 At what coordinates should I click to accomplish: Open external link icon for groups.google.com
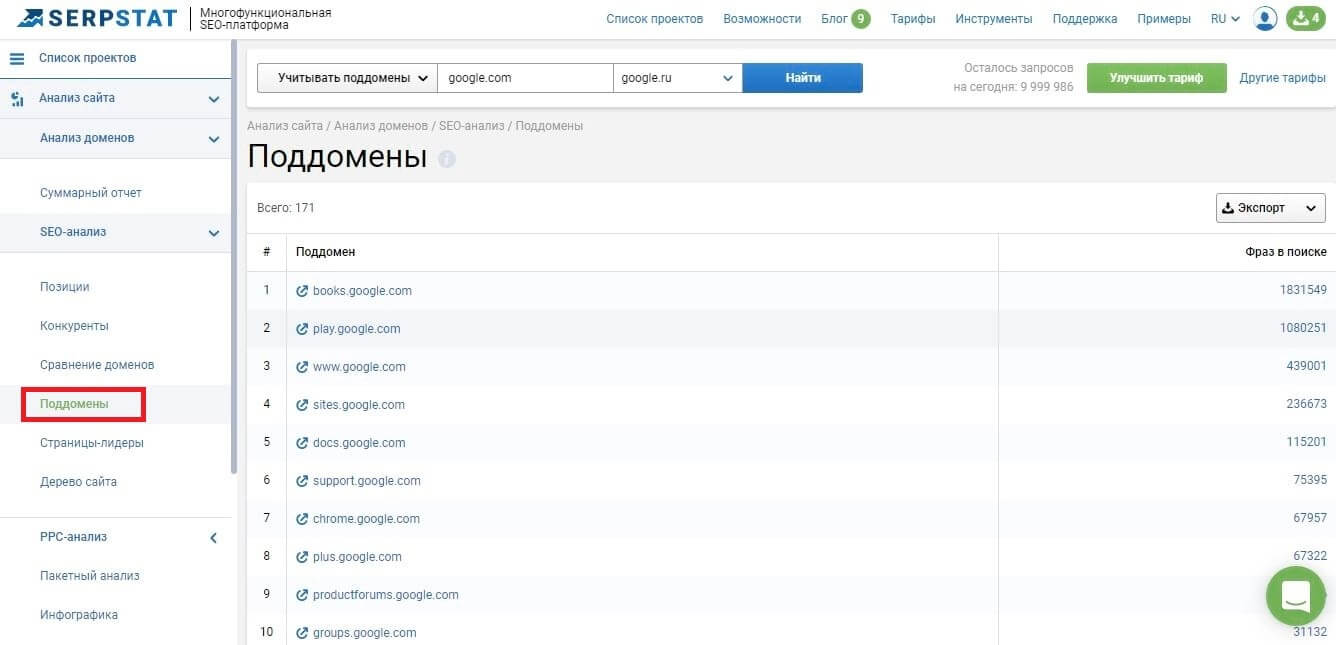[302, 633]
